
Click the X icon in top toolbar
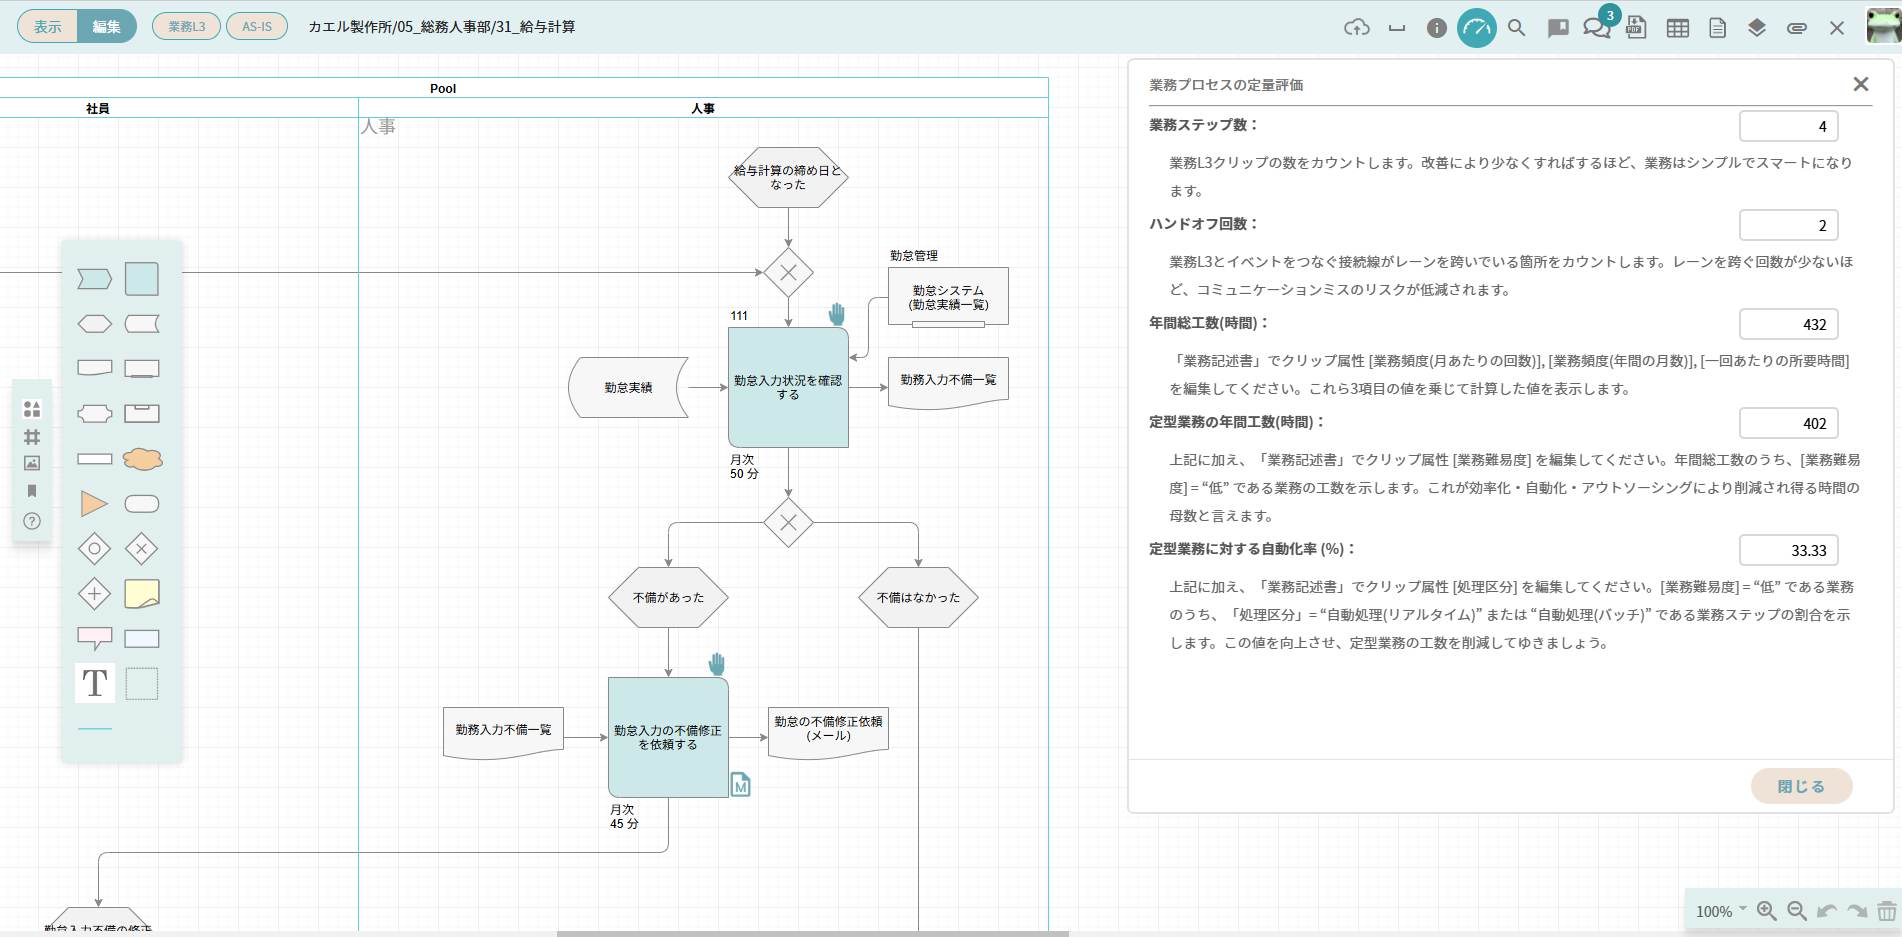coord(1837,28)
